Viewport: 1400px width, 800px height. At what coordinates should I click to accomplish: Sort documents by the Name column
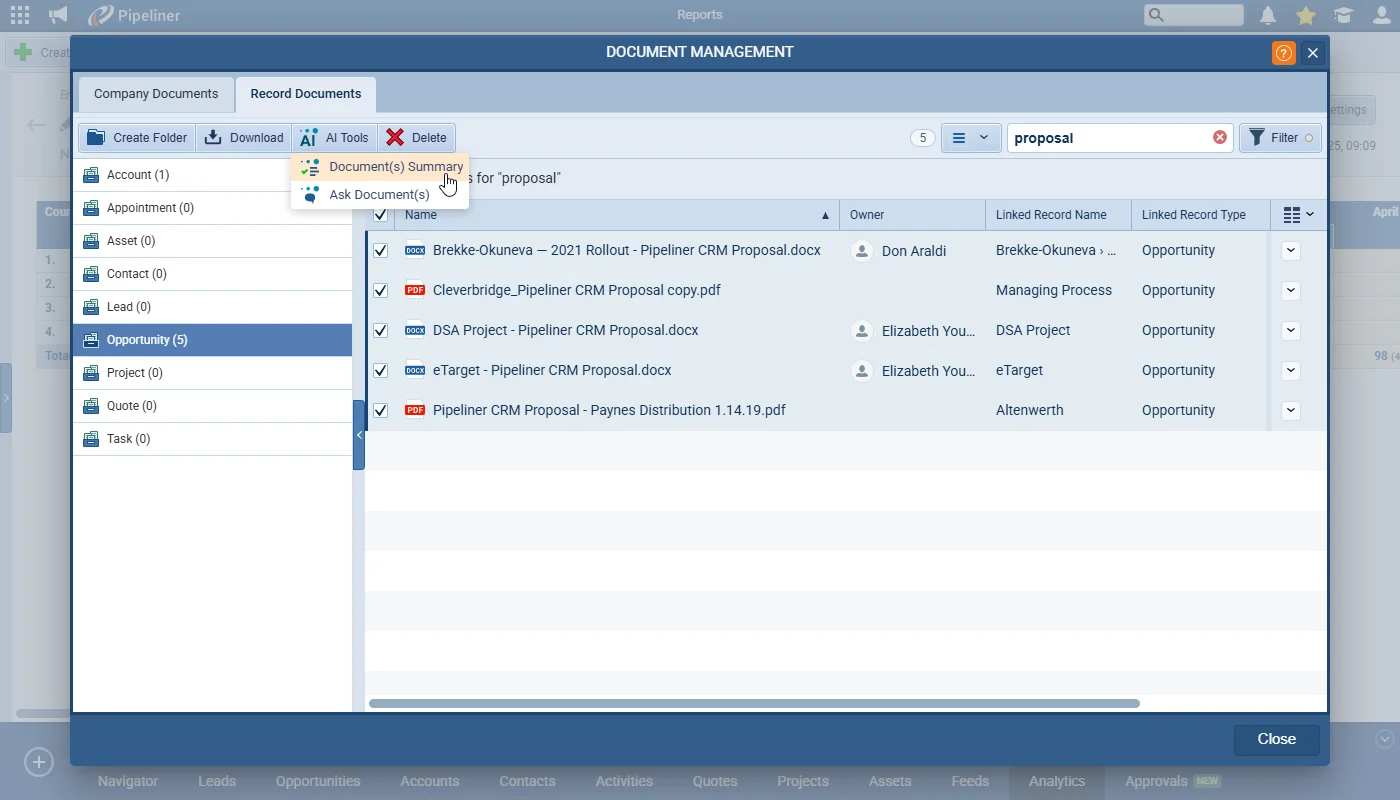[x=617, y=215]
